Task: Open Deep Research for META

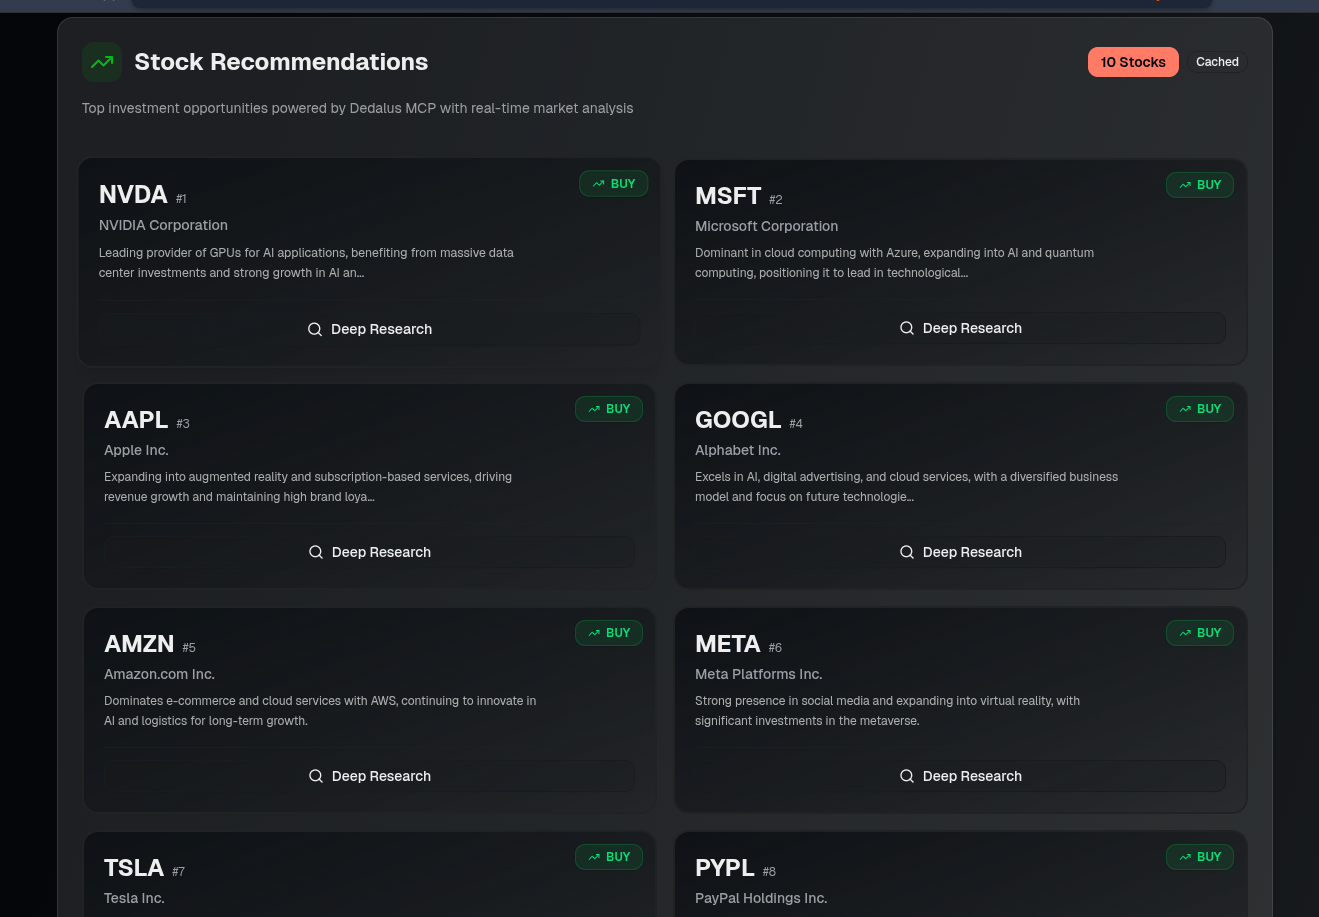Action: tap(961, 776)
